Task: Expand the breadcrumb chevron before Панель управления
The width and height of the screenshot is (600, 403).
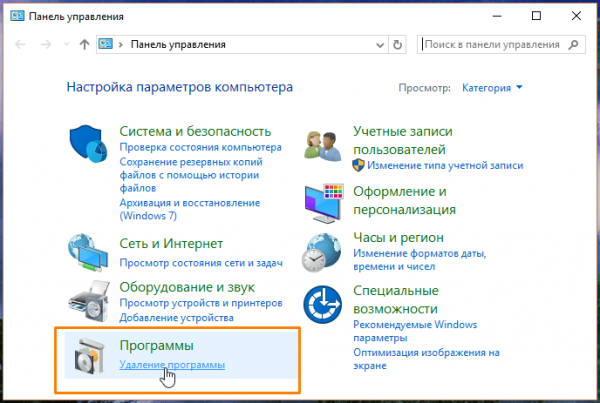Action: (x=121, y=45)
